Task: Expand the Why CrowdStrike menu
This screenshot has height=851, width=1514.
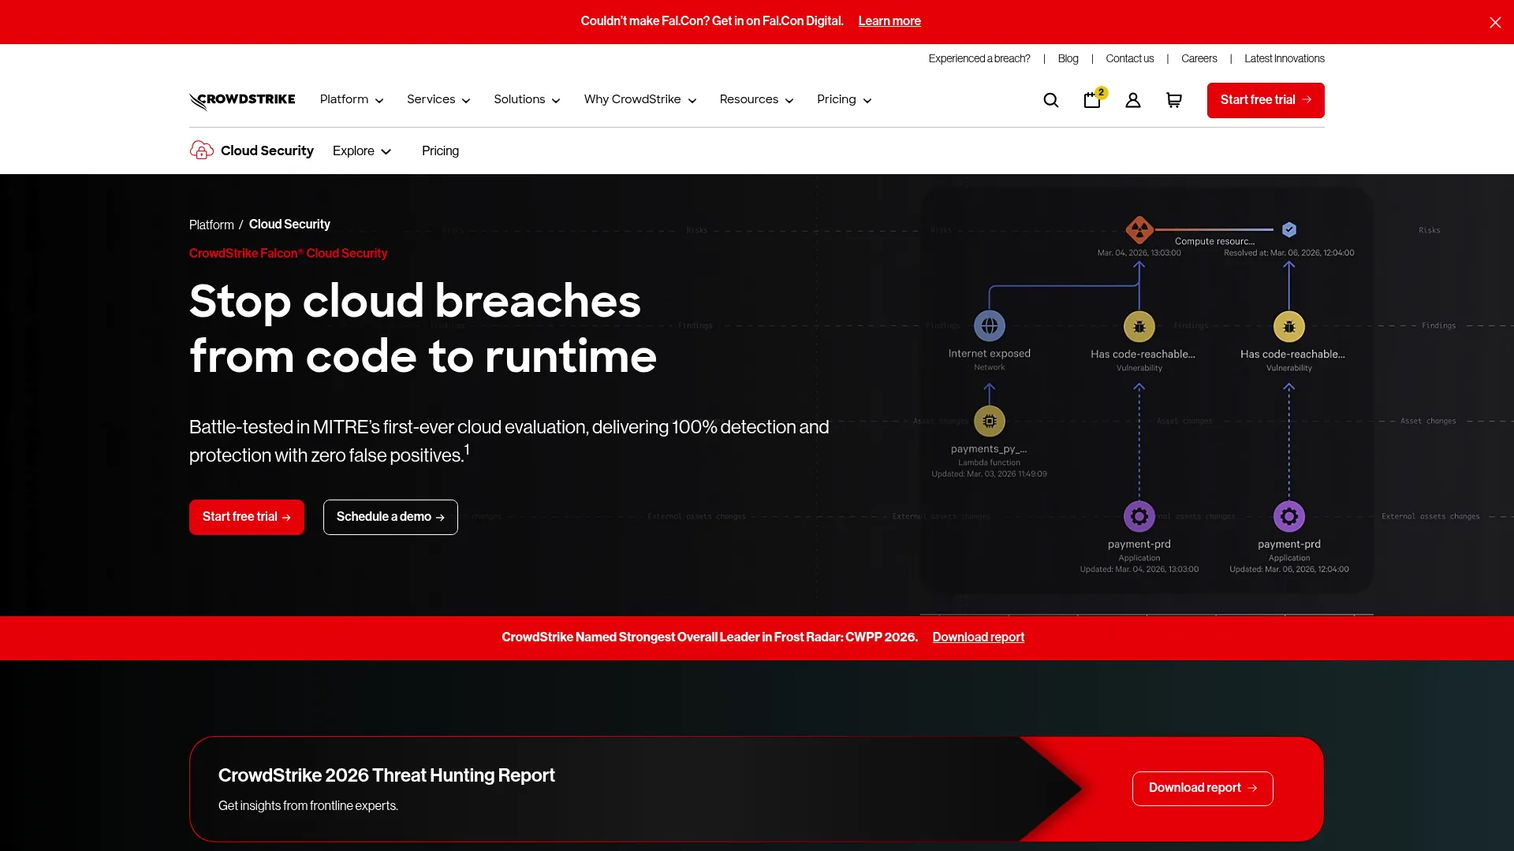Action: pos(640,99)
